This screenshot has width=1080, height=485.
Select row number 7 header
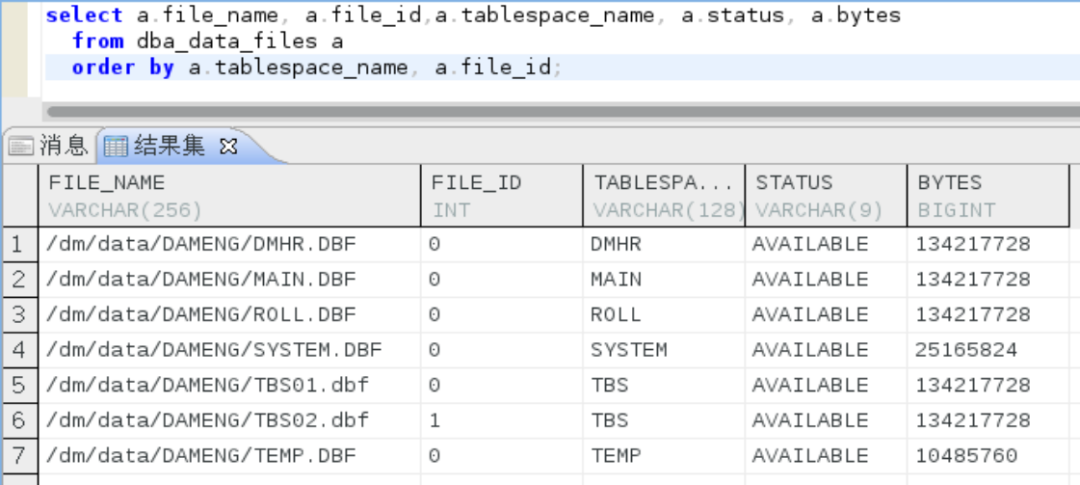coord(17,456)
